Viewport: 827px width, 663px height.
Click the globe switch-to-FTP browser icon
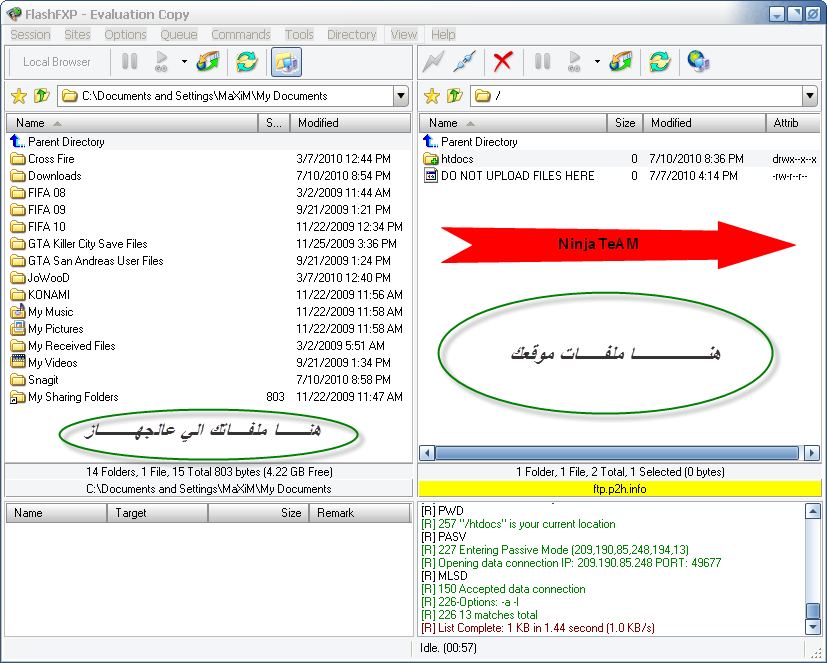698,62
